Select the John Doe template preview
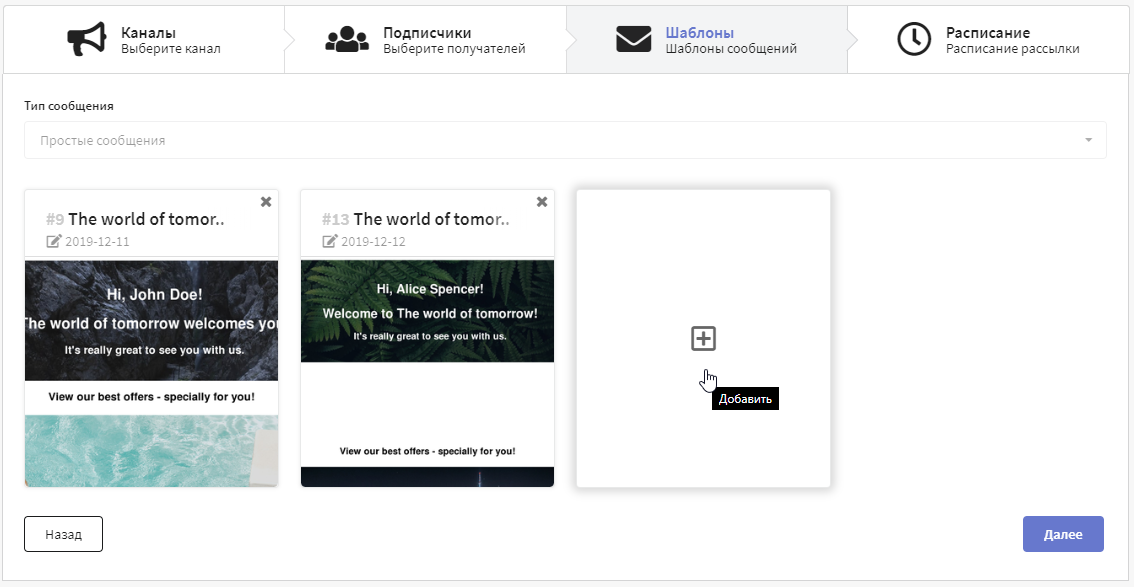 (x=151, y=372)
